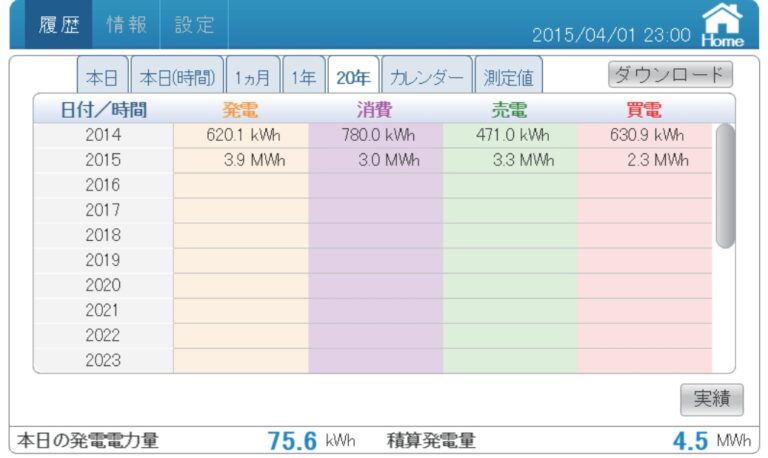
Task: Select the 2016 year row label
Action: coord(103,185)
